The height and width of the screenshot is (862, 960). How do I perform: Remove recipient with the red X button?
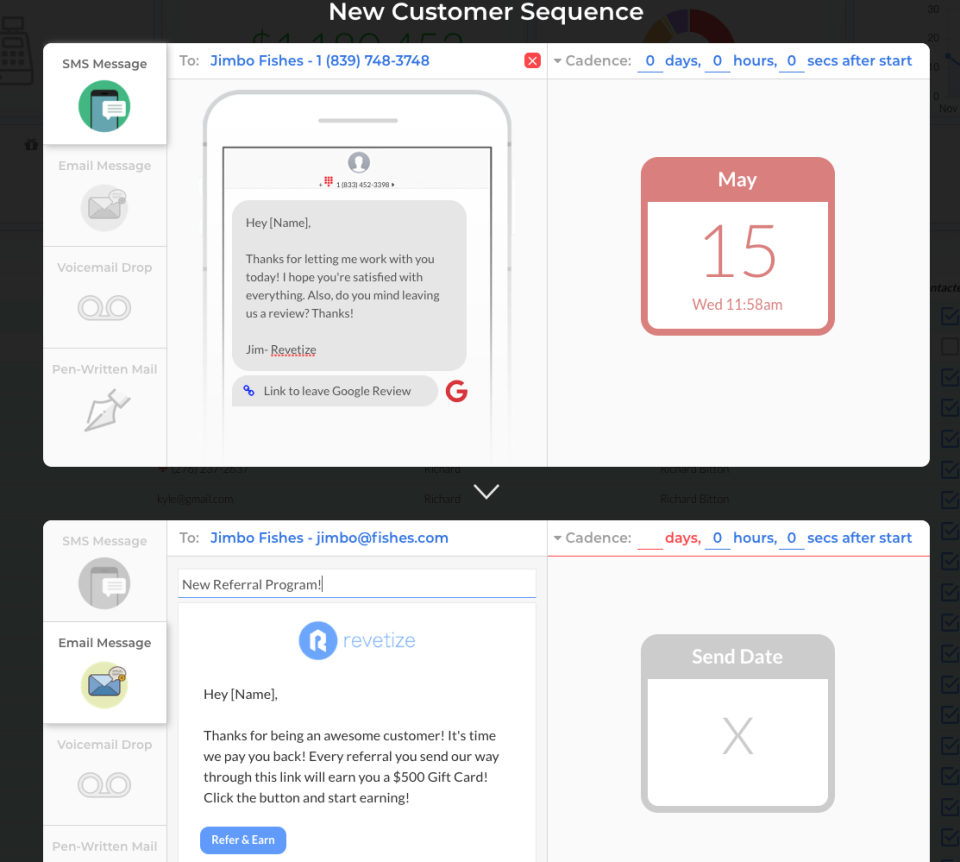coord(532,61)
